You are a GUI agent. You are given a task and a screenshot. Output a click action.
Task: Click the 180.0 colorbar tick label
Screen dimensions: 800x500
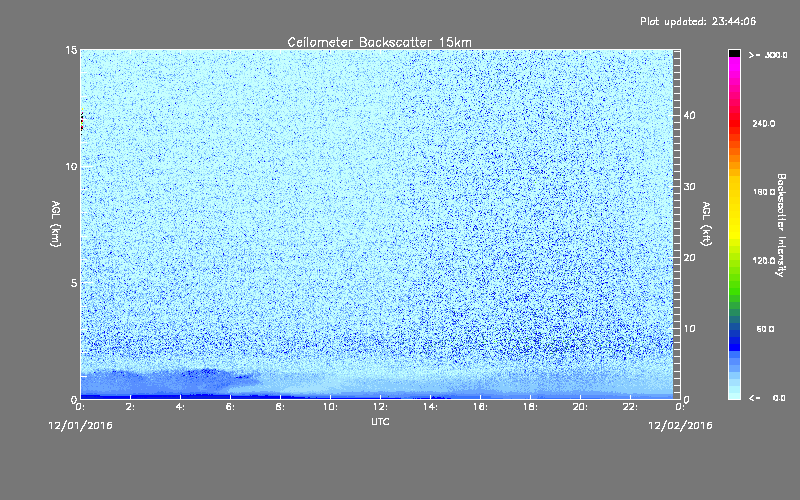tap(764, 192)
